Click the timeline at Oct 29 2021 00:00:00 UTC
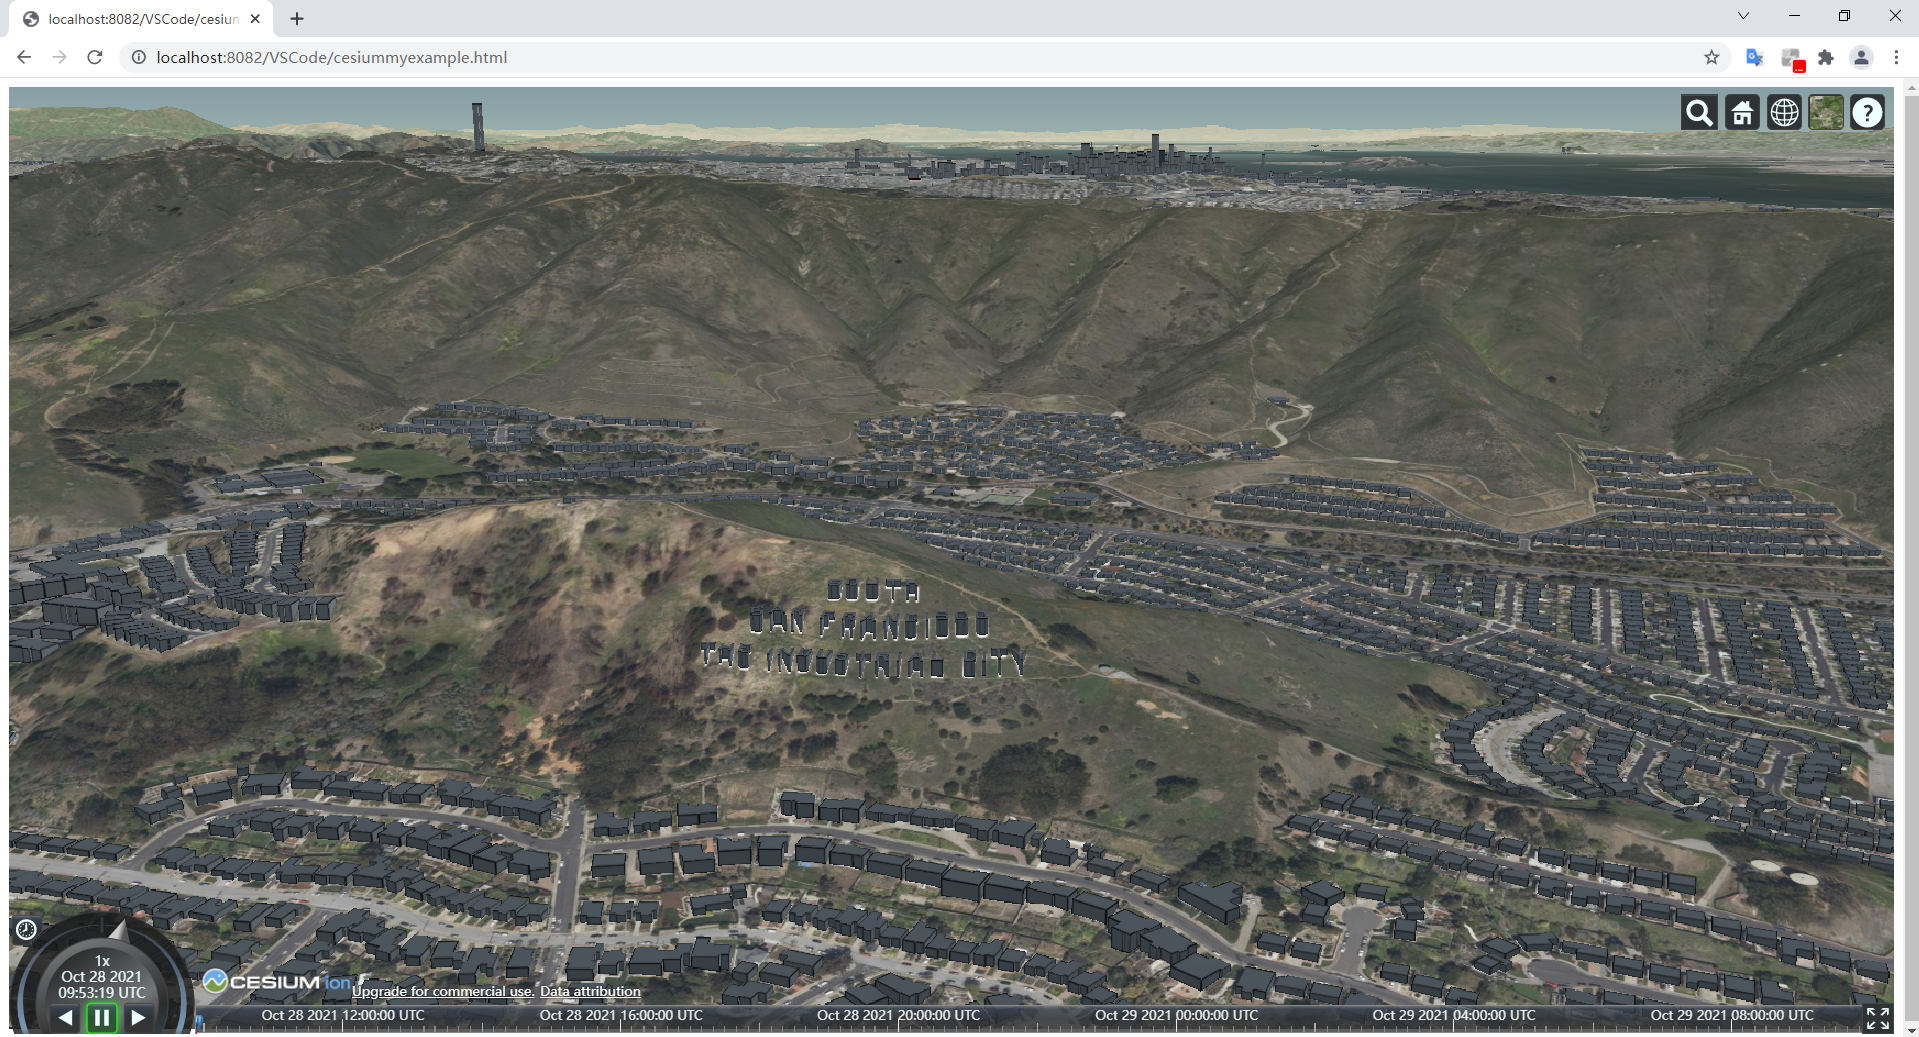The width and height of the screenshot is (1919, 1037). pyautogui.click(x=1176, y=1015)
